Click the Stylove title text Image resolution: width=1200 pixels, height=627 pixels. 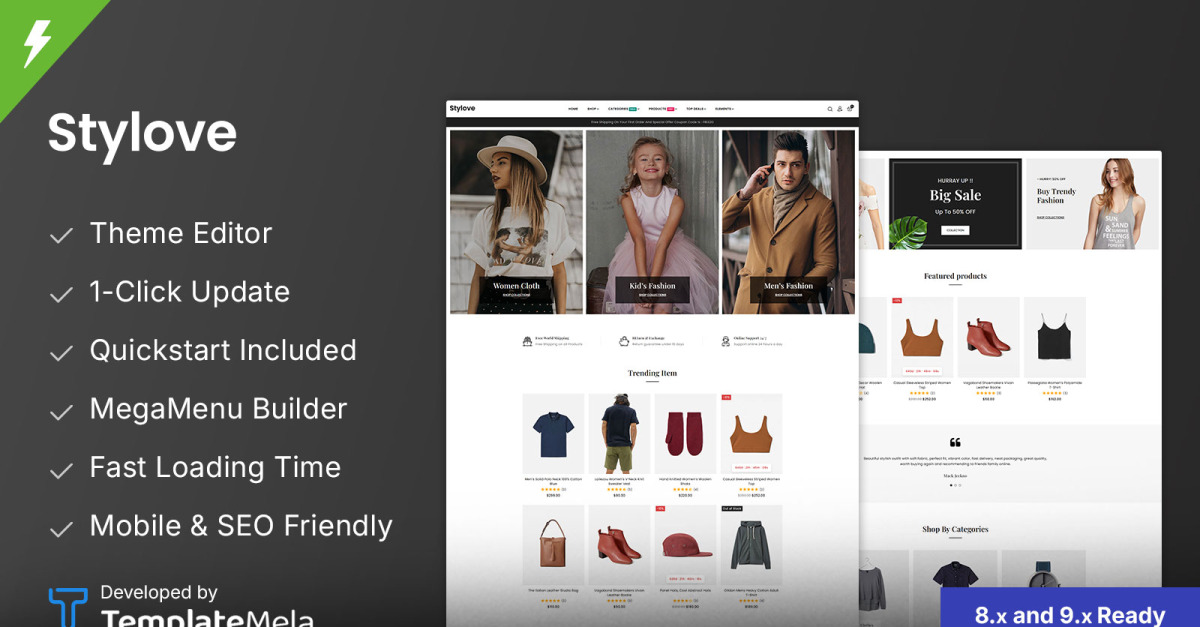142,133
